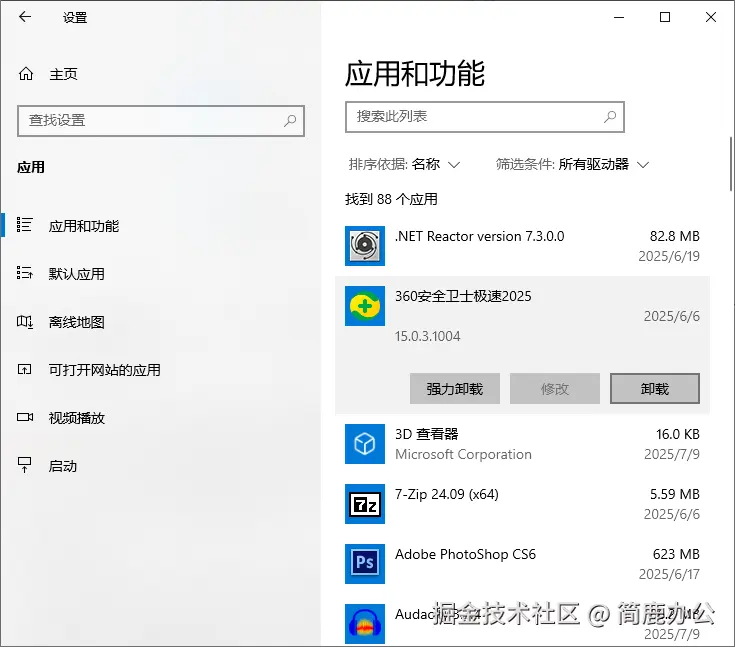Click the 7-Zip app icon
Viewport: 735px width, 647px height.
click(365, 504)
